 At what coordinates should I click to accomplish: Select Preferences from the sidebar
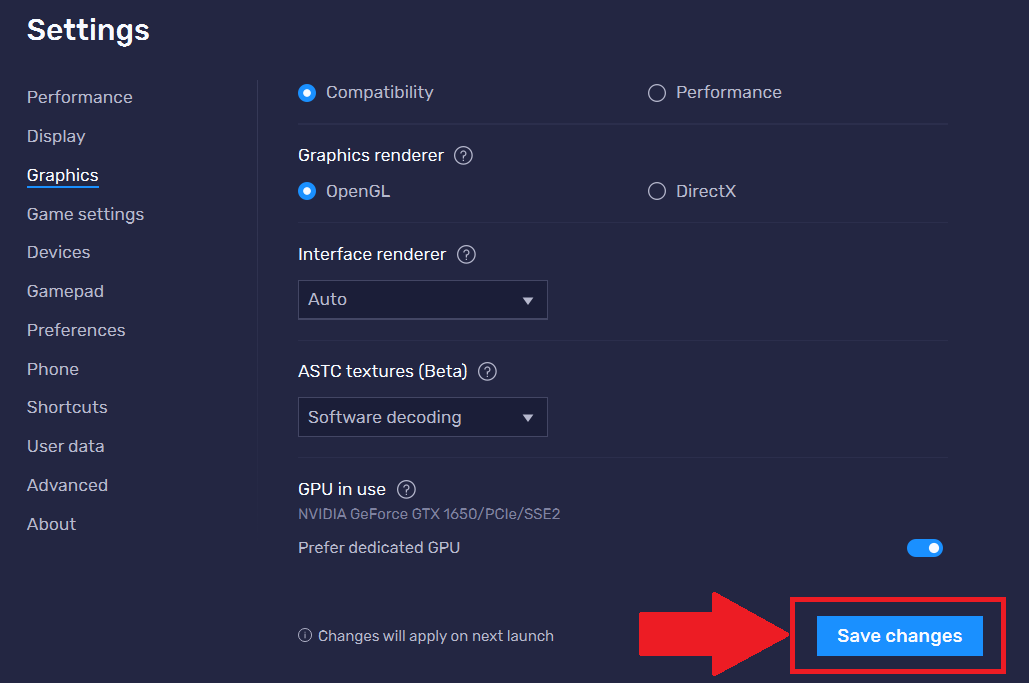[76, 330]
